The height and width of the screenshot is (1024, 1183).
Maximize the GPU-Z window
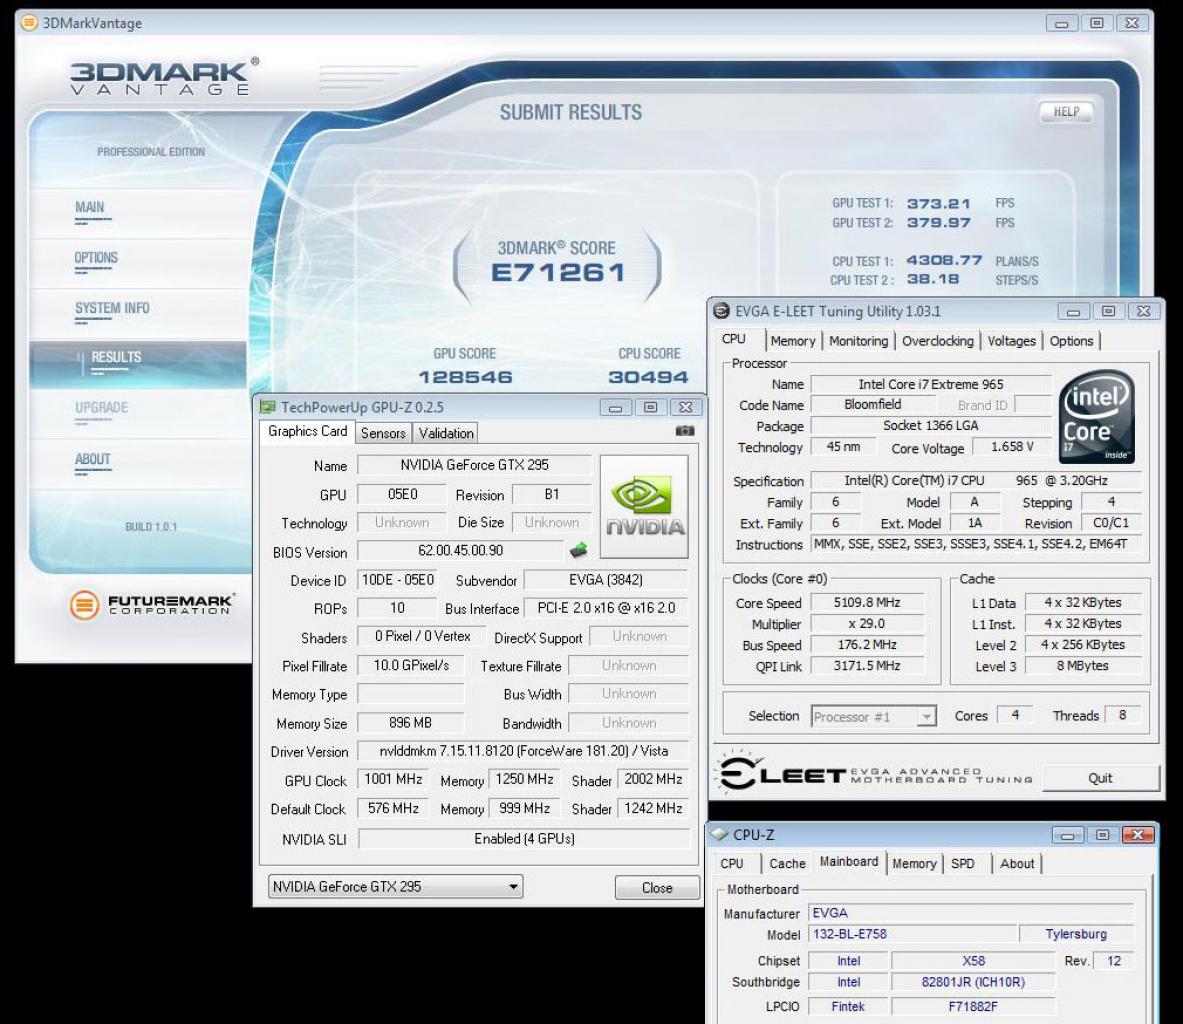(650, 407)
